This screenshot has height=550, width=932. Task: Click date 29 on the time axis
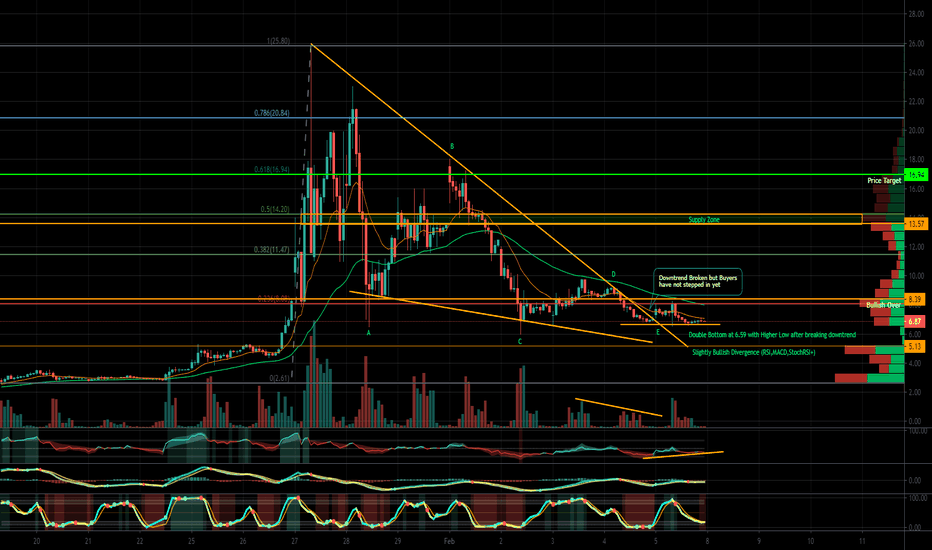point(398,541)
